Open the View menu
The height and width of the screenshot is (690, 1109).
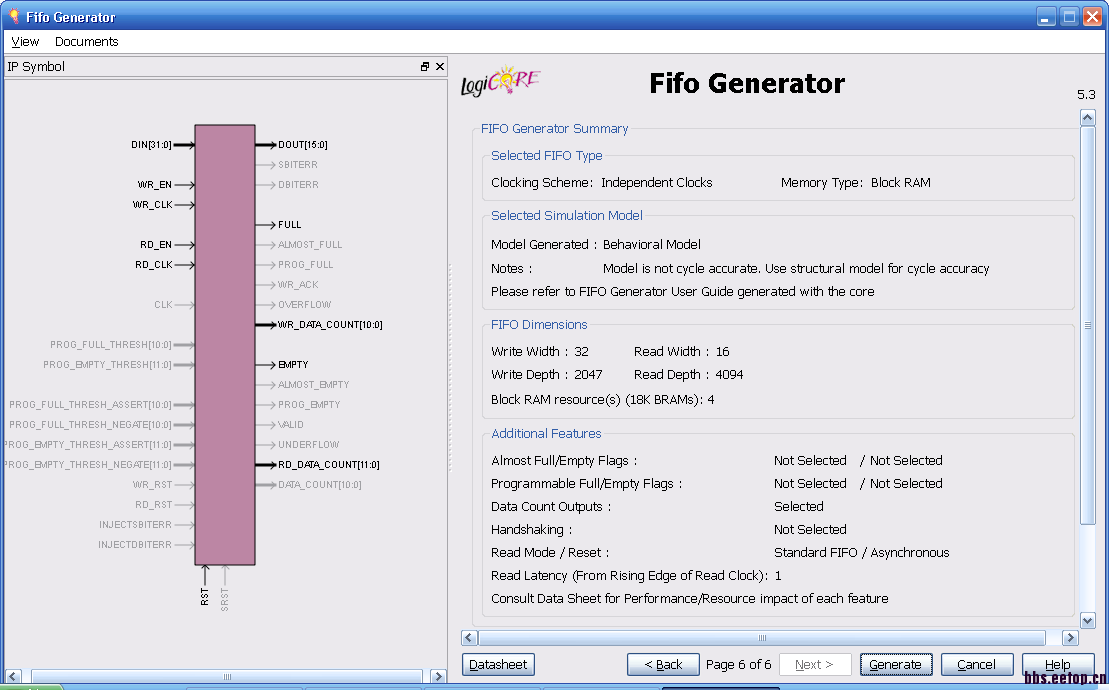pos(25,42)
